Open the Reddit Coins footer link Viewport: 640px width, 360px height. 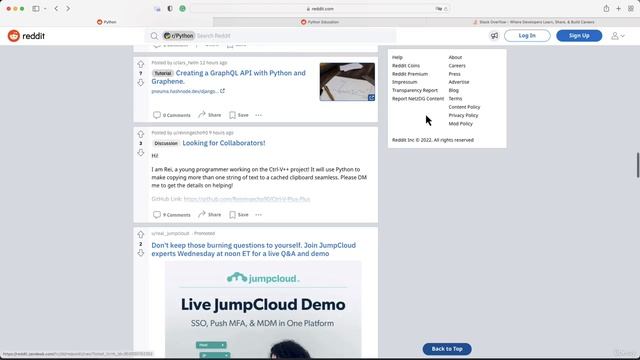point(406,66)
